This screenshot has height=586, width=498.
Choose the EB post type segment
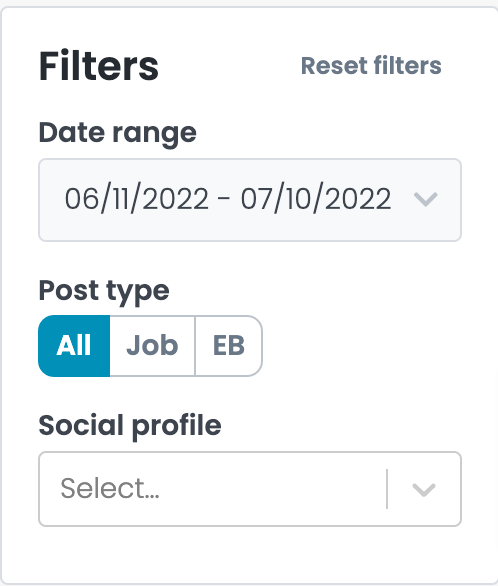(229, 346)
